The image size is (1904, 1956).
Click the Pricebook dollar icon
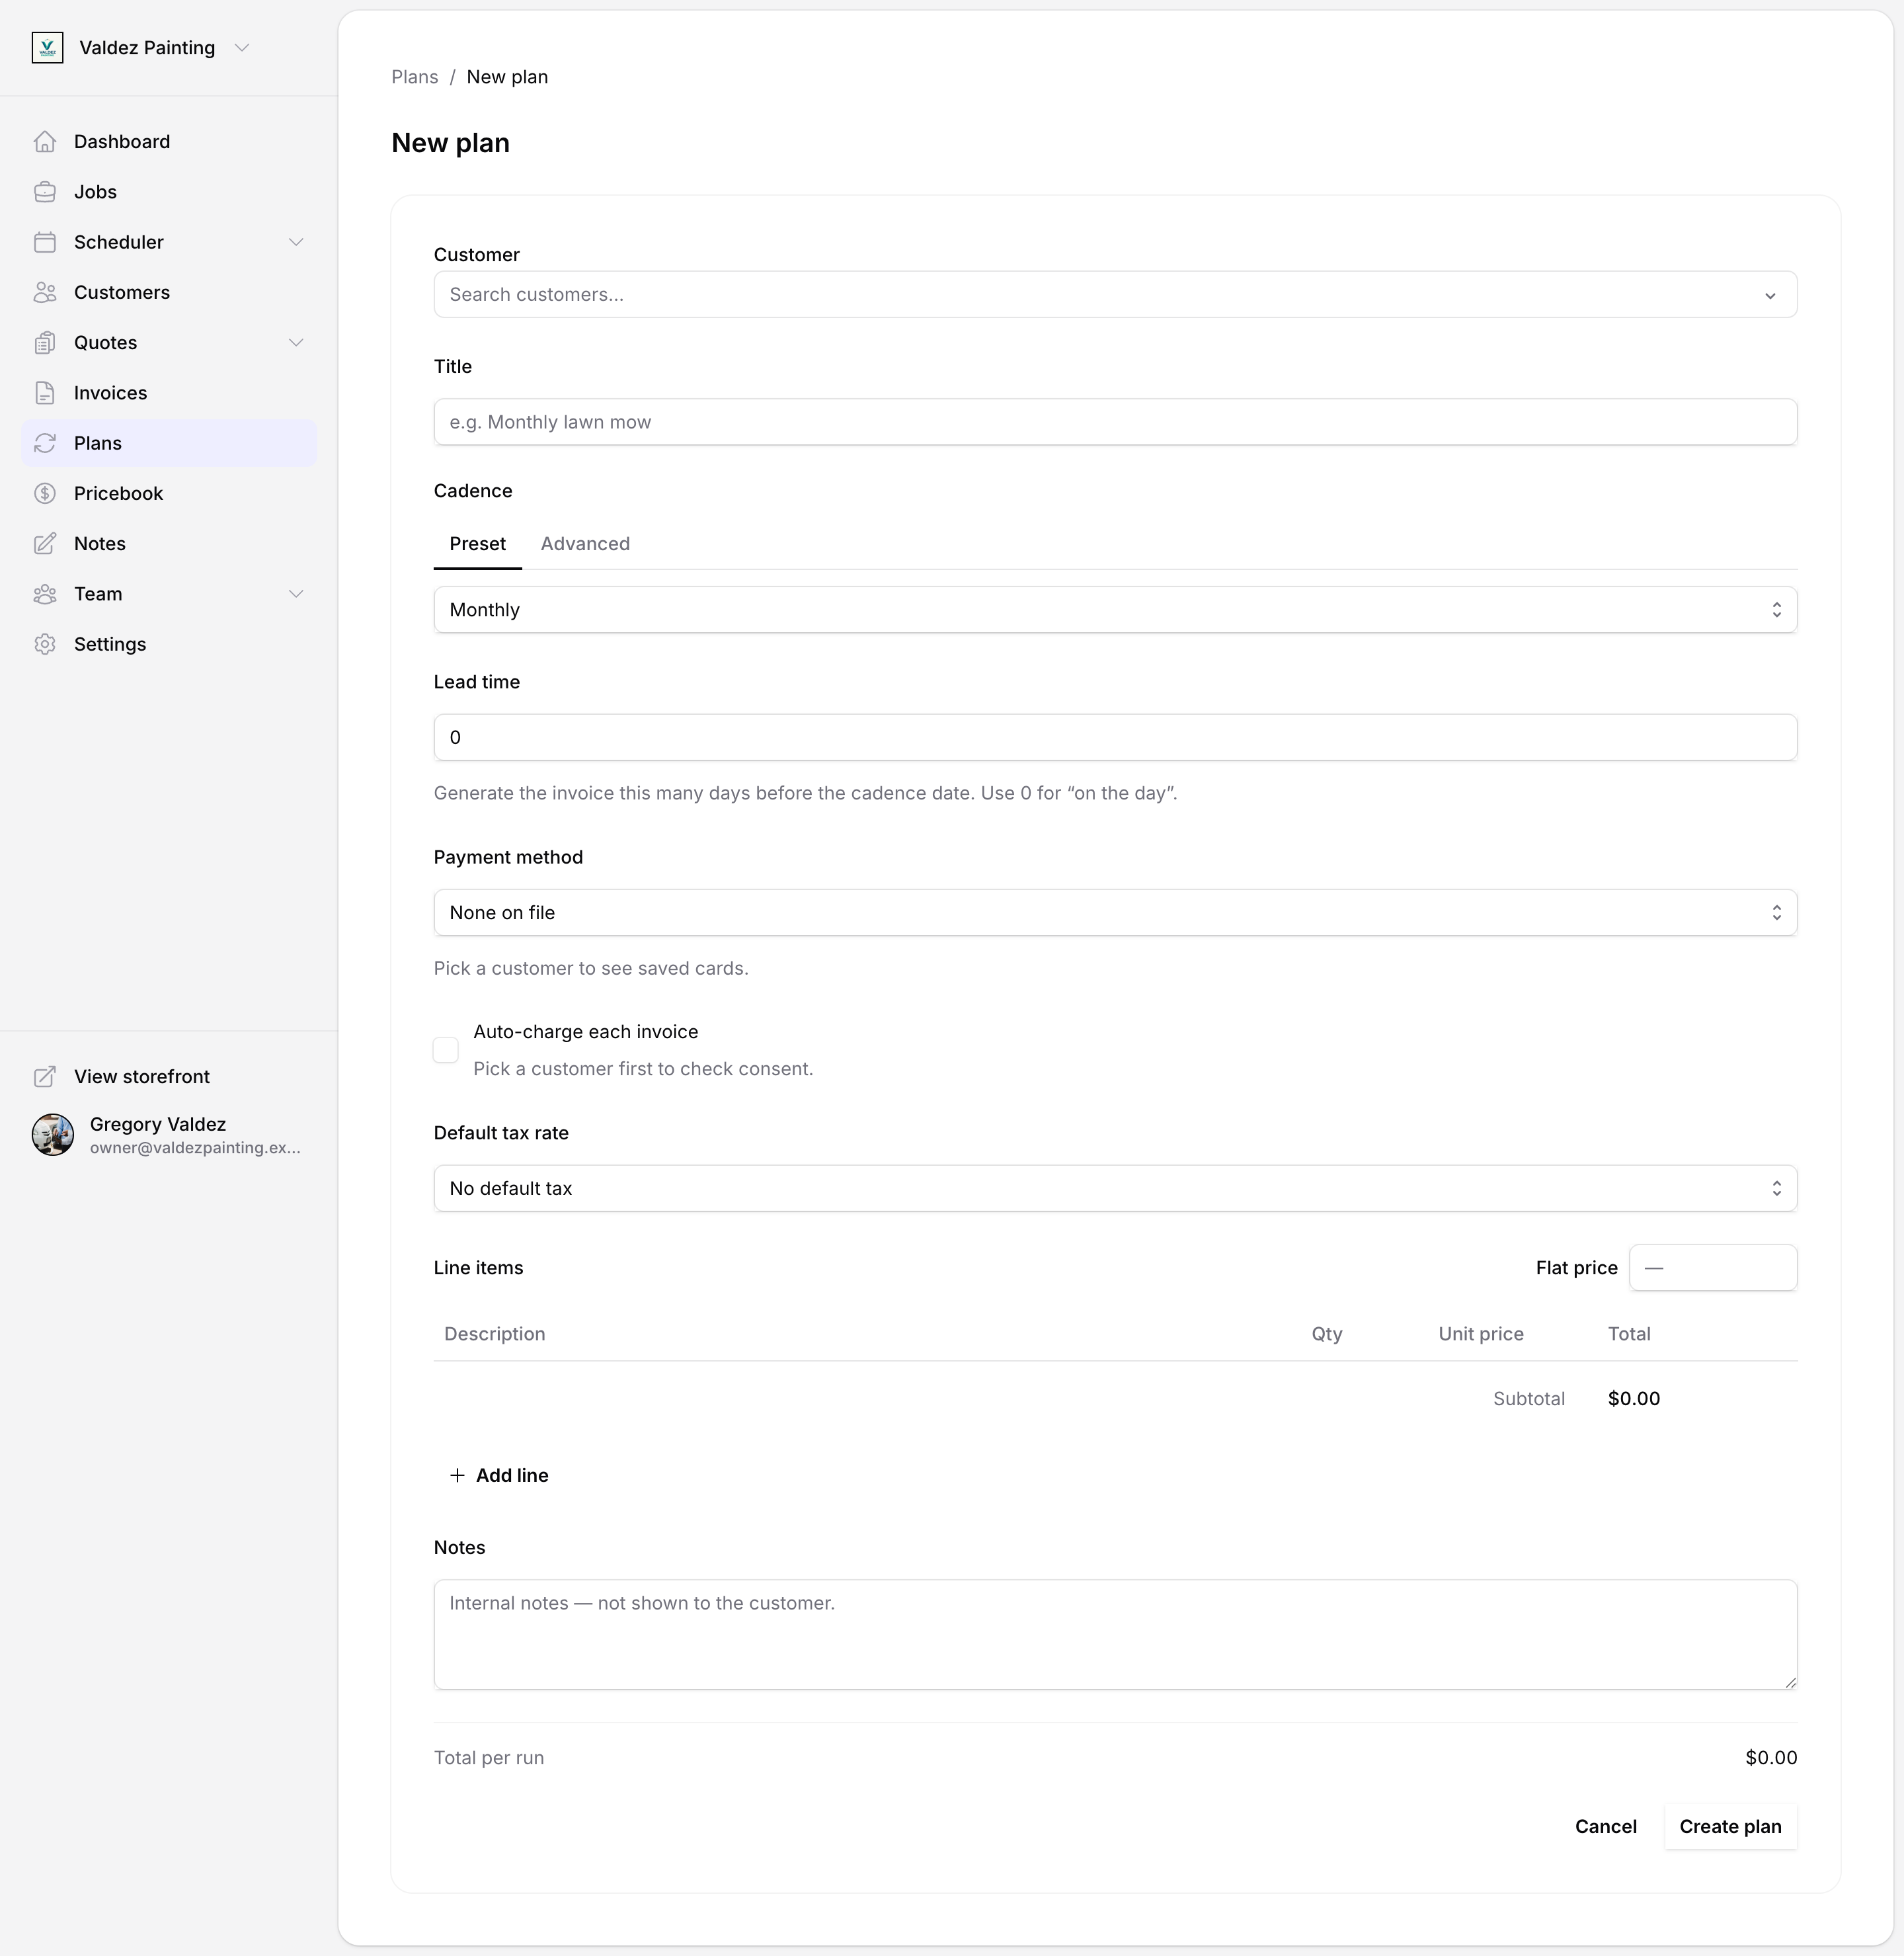tap(45, 493)
